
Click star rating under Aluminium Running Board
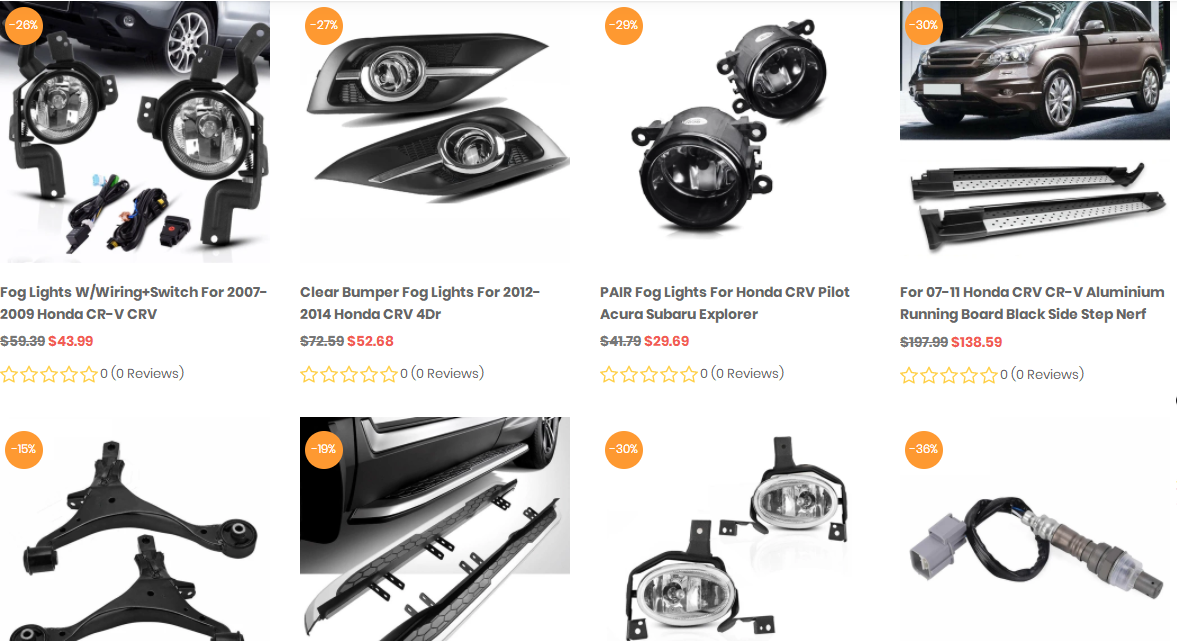coord(949,375)
